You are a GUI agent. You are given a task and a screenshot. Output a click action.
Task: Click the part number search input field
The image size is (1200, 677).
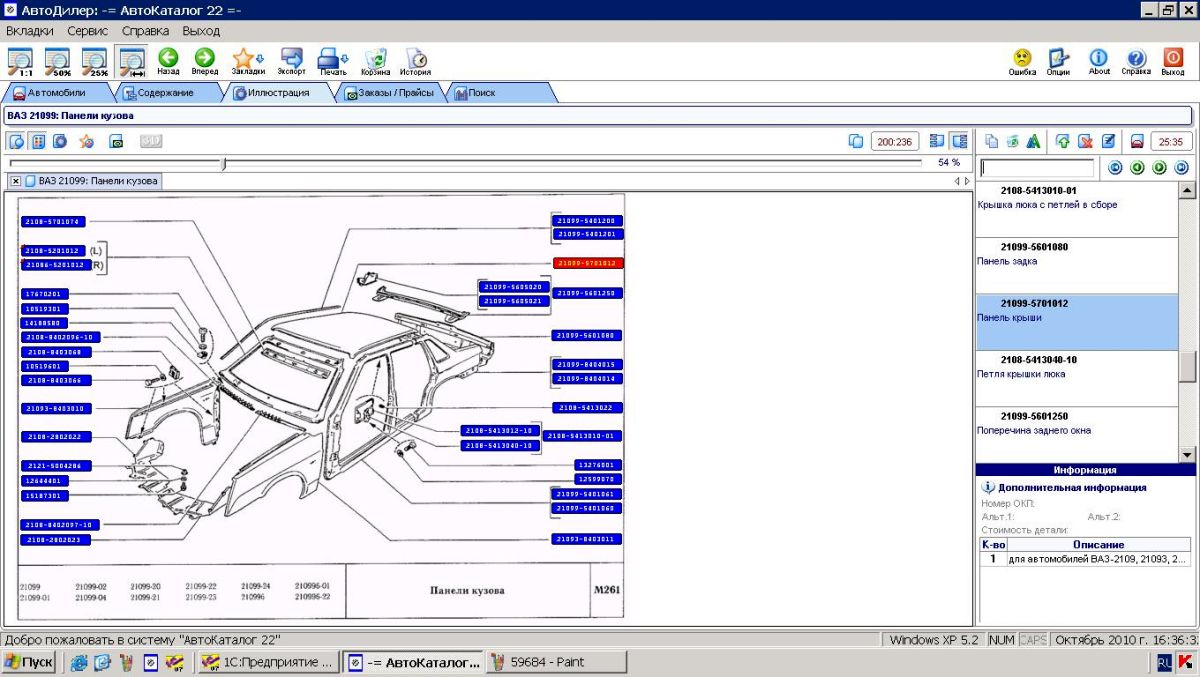coord(1036,168)
